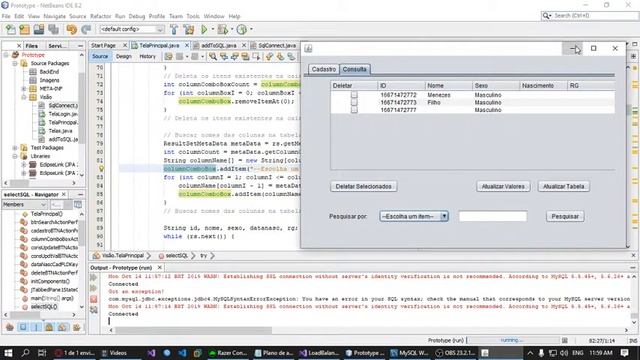Click the Undo toolbar icon
Image resolution: width=640 pixels, height=360 pixels.
point(71,29)
